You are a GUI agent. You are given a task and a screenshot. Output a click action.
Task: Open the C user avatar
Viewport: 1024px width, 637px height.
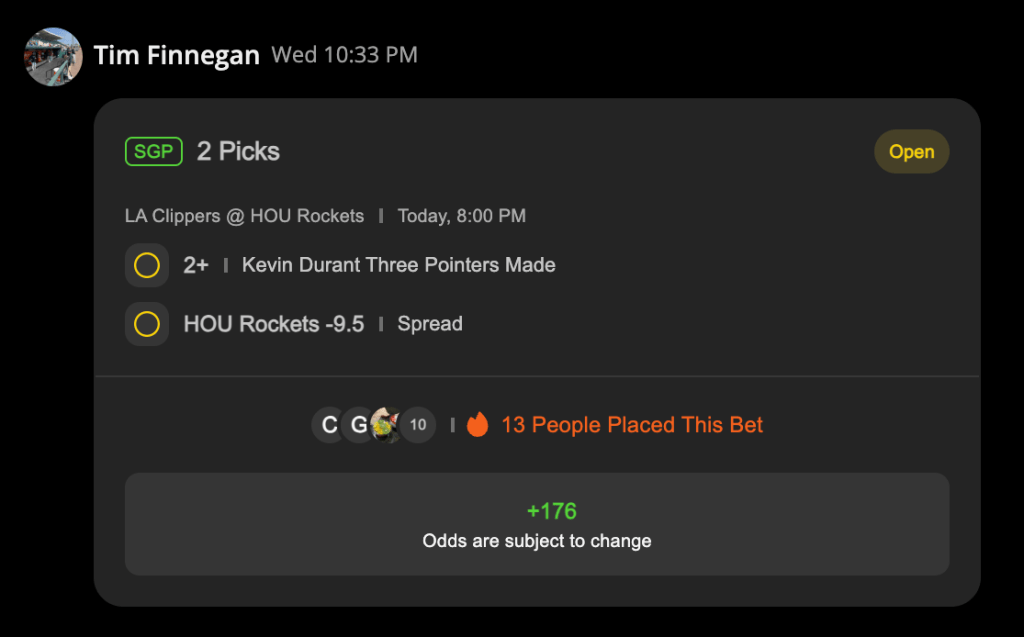[x=329, y=425]
